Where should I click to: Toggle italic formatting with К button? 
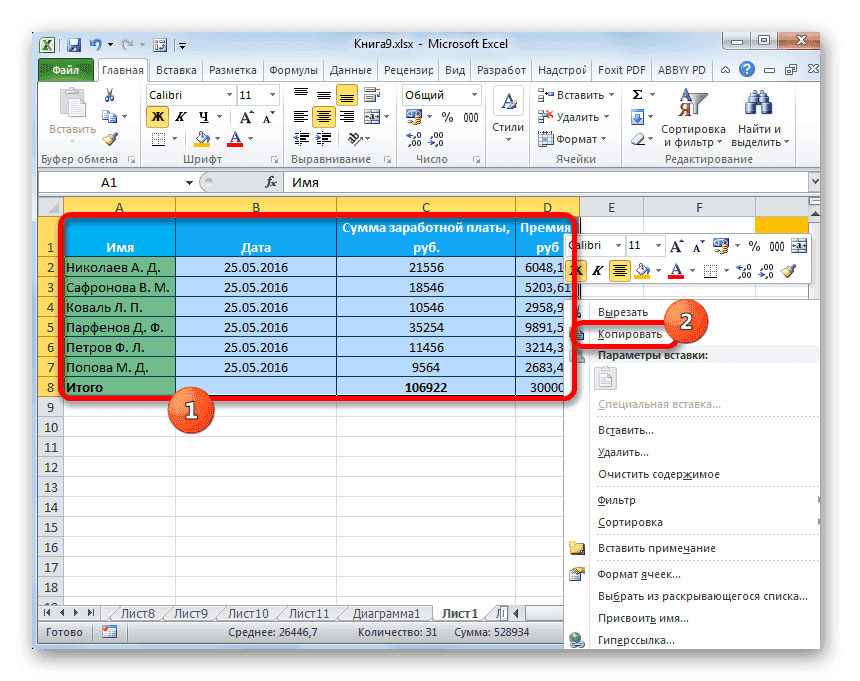coord(182,115)
